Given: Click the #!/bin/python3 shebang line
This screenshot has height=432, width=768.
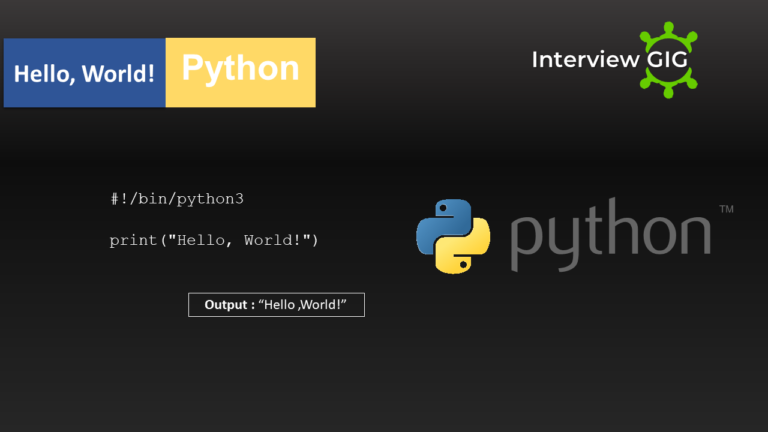Looking at the screenshot, I should (177, 199).
